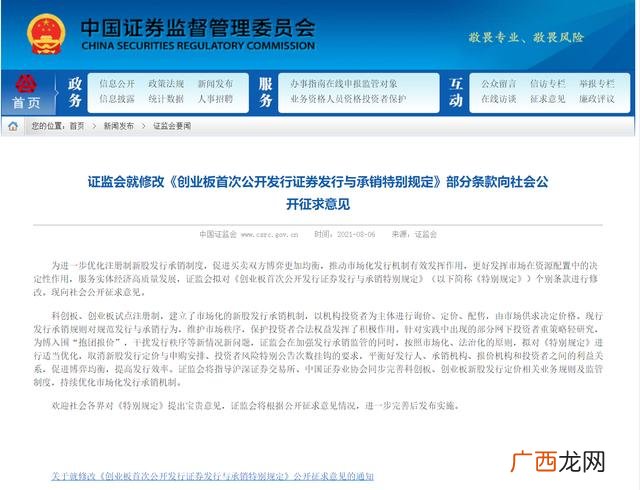Open 人事招聘 menu item

tap(215, 99)
